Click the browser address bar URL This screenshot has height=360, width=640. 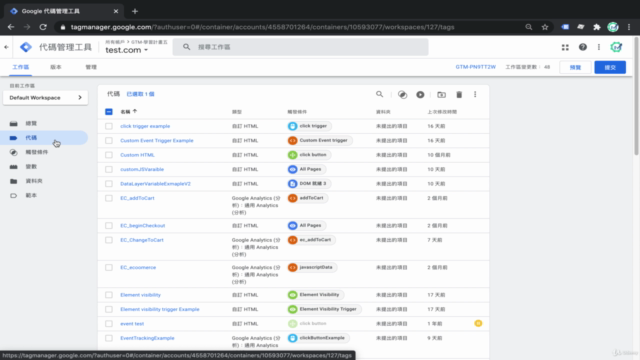262,27
